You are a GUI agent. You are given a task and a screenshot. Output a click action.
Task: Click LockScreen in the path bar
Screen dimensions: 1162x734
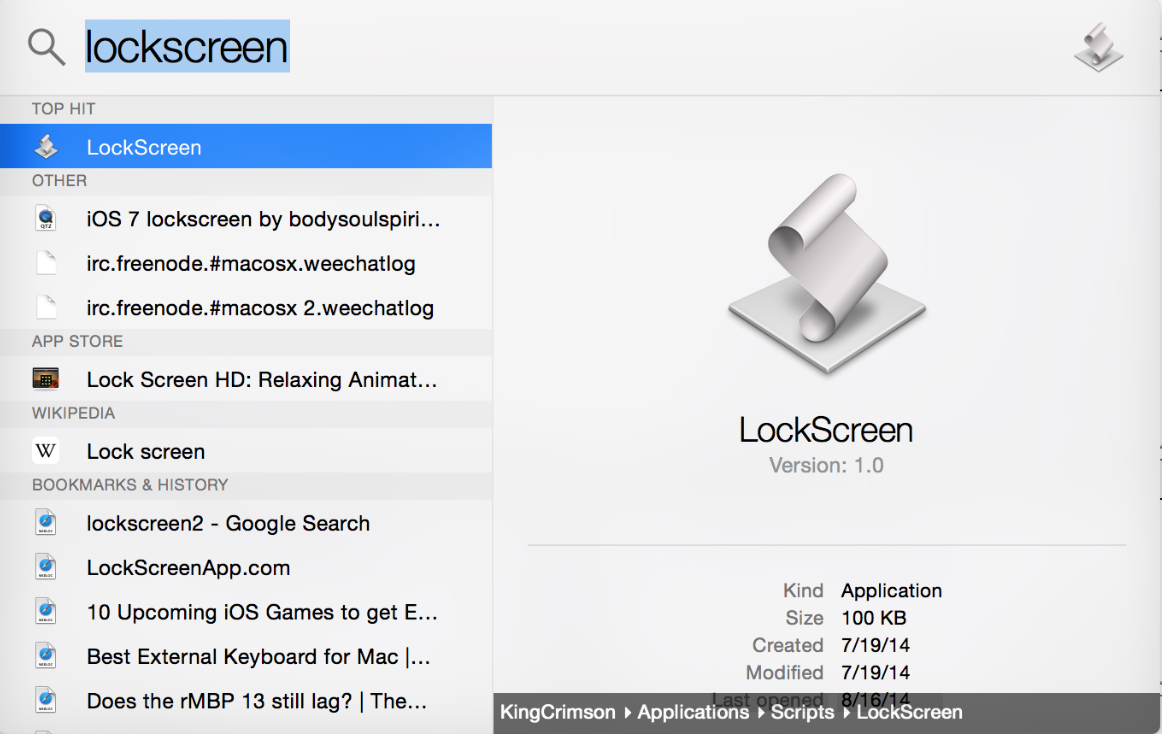tap(910, 712)
